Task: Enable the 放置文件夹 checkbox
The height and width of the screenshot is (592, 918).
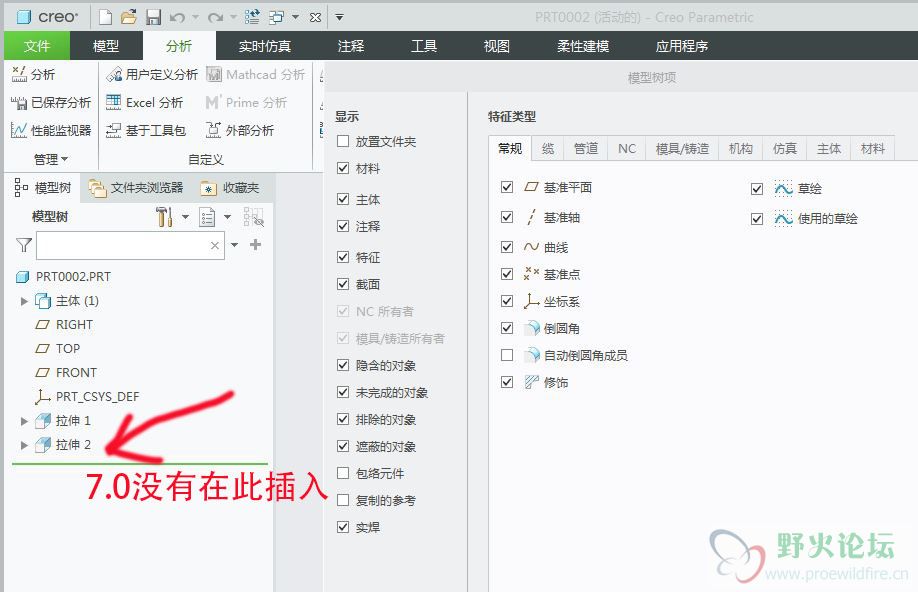Action: click(343, 141)
